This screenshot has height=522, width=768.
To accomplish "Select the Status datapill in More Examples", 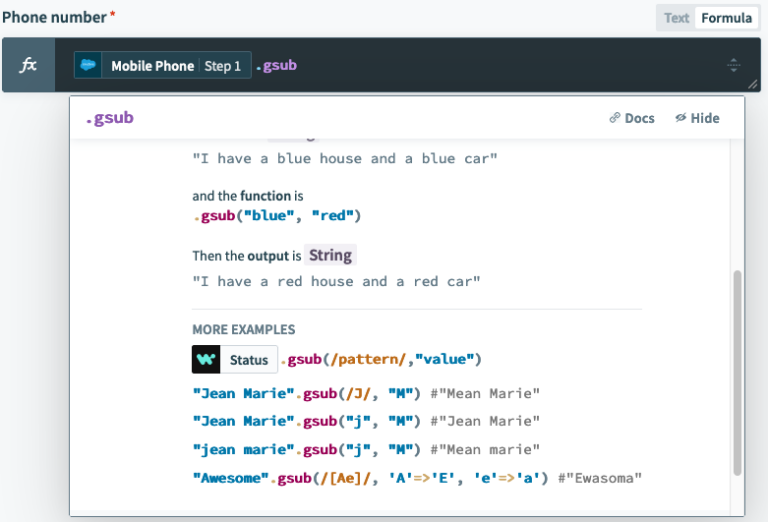I will [x=248, y=360].
